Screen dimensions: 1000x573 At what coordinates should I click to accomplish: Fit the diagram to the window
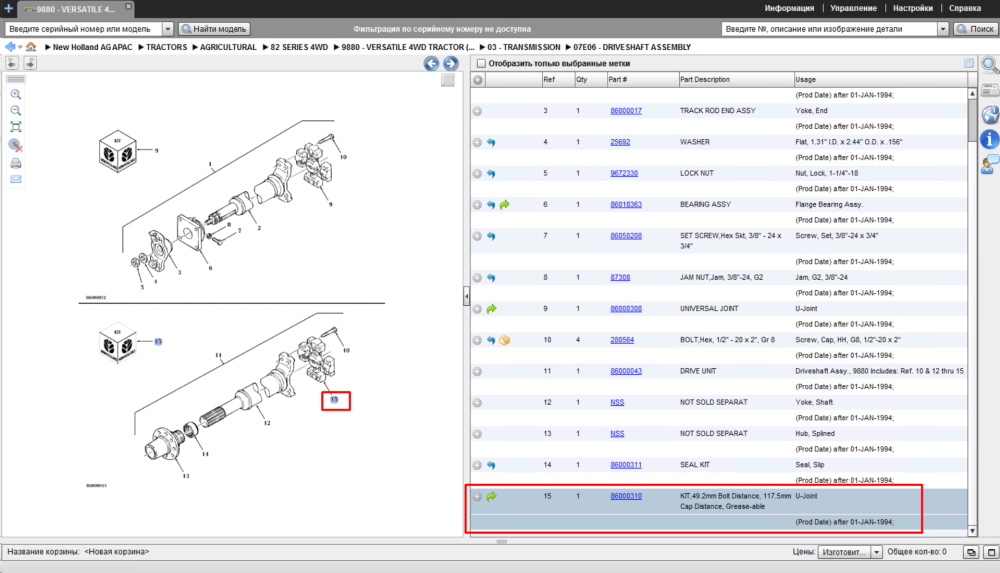click(x=16, y=127)
